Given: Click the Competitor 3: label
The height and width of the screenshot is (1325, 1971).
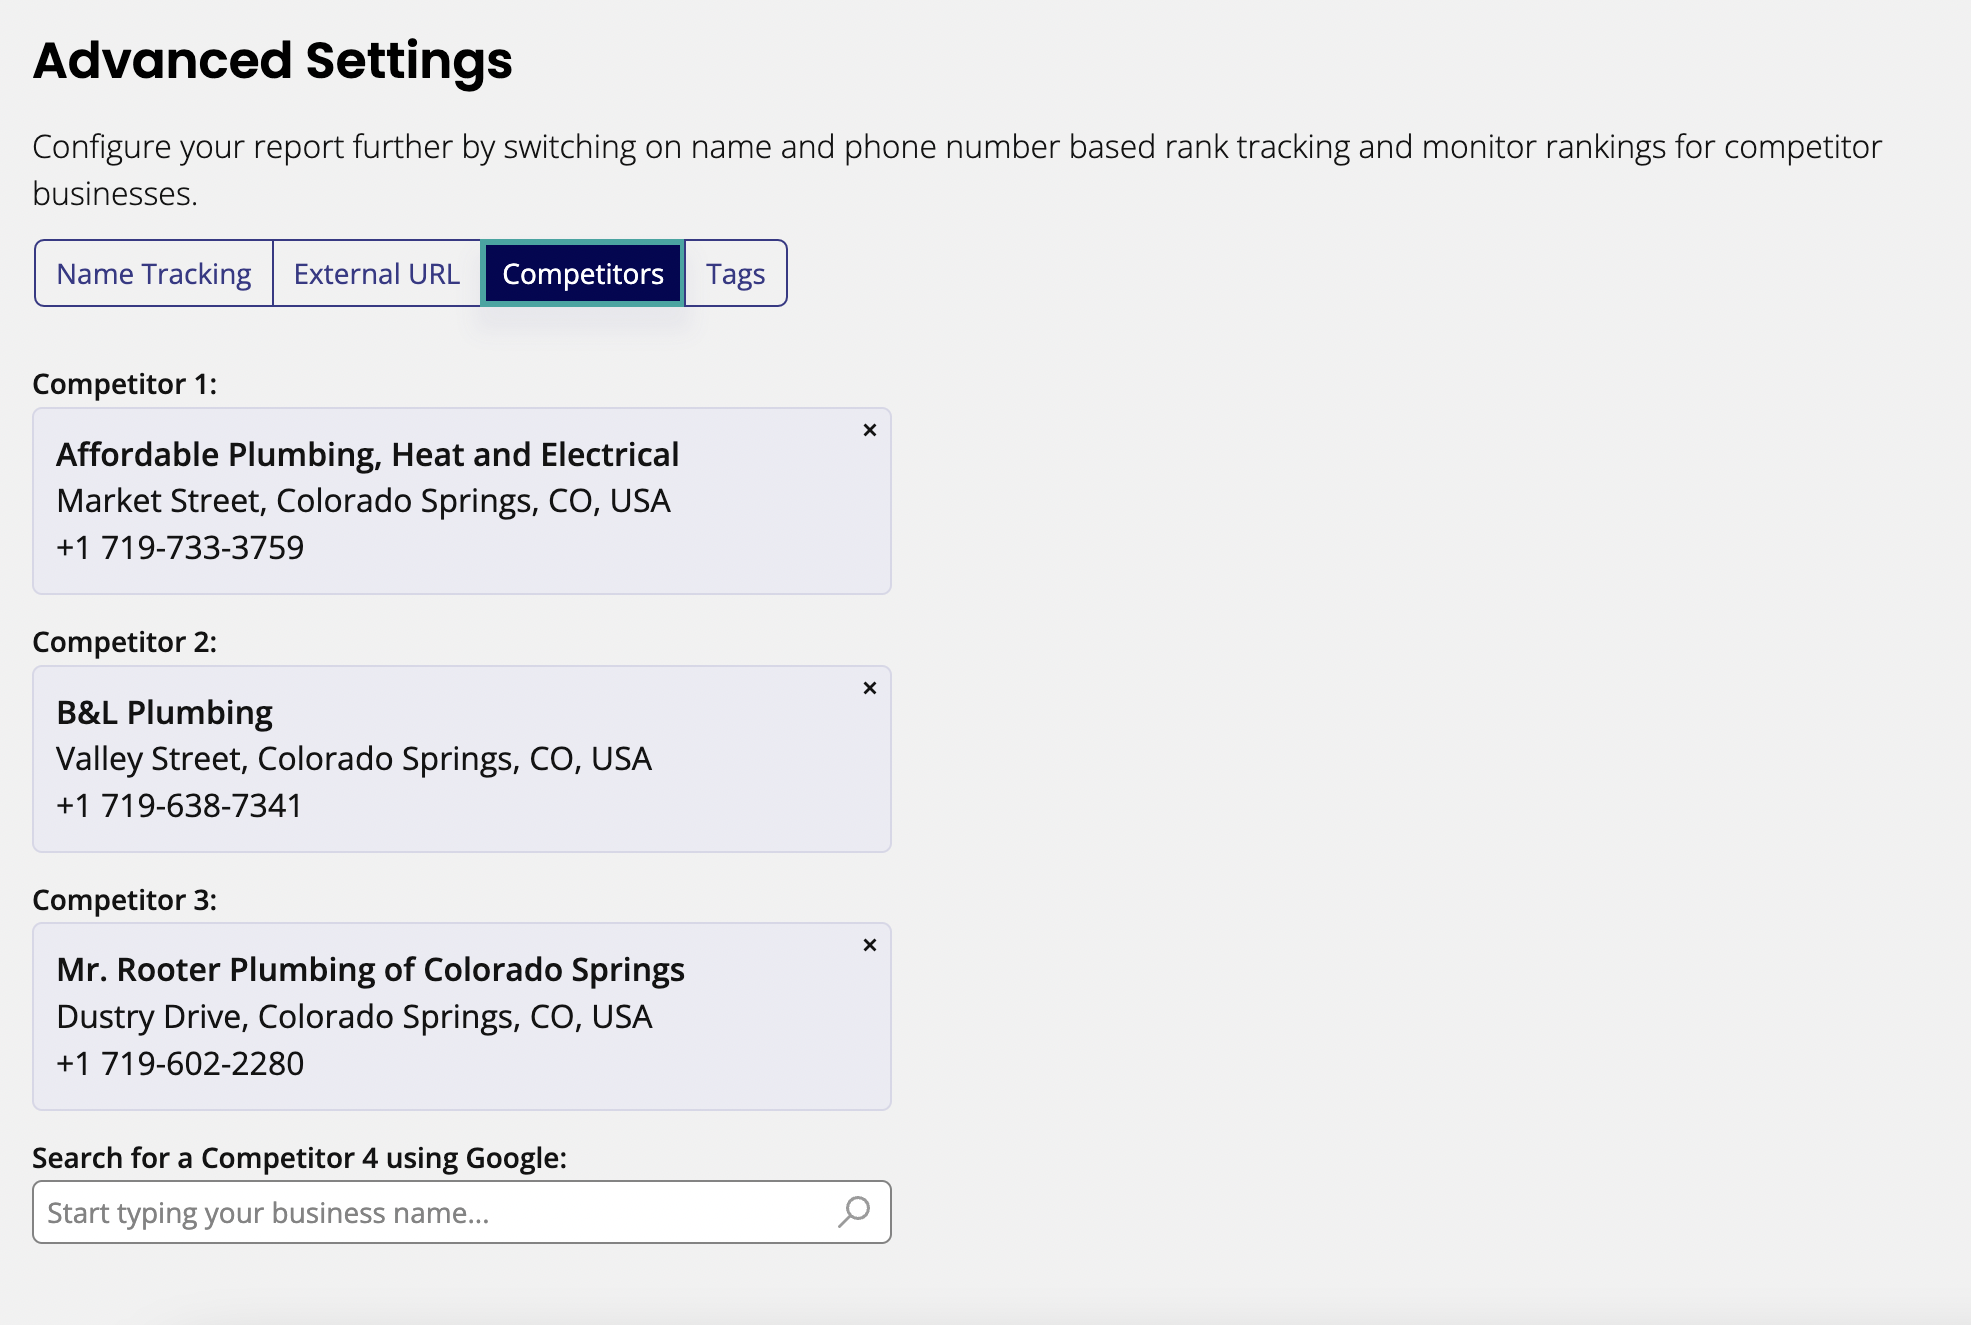Looking at the screenshot, I should click(x=125, y=900).
